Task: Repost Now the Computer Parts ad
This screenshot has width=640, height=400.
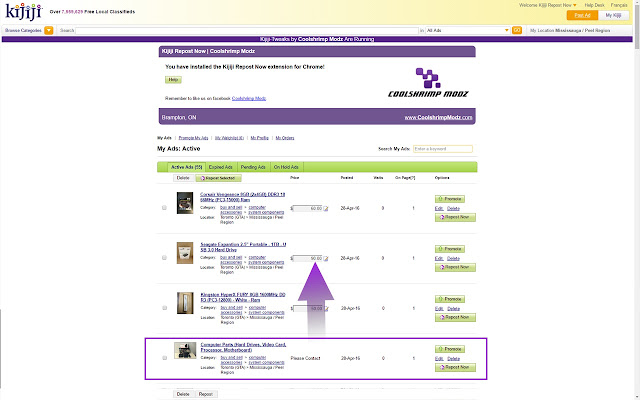Action: pos(455,367)
